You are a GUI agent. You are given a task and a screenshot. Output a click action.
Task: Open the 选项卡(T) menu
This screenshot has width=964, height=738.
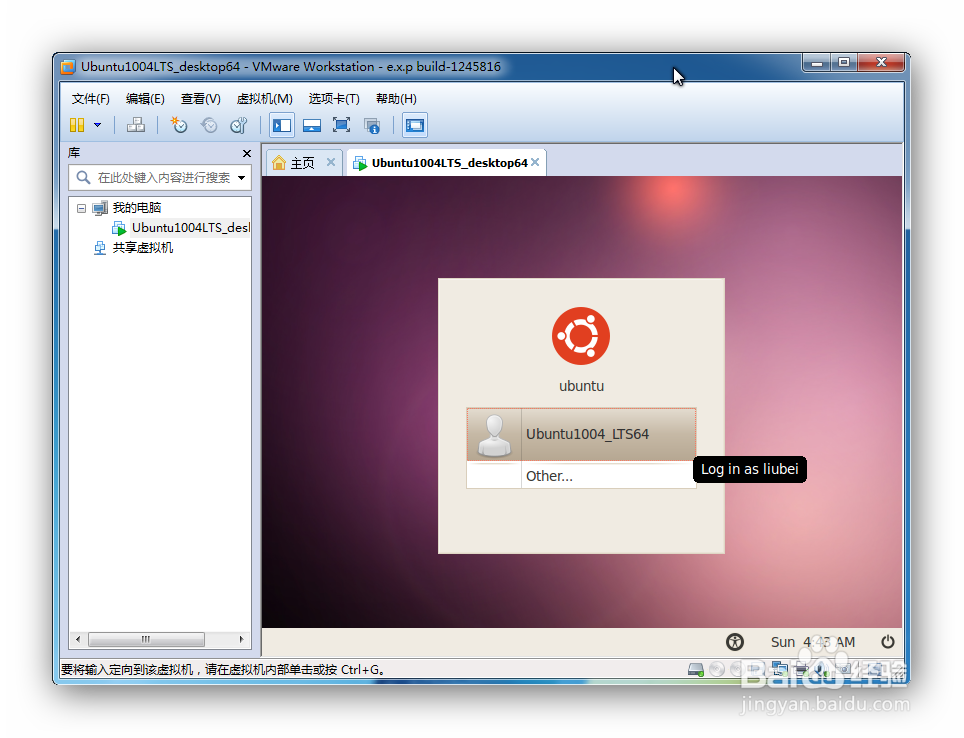(334, 99)
